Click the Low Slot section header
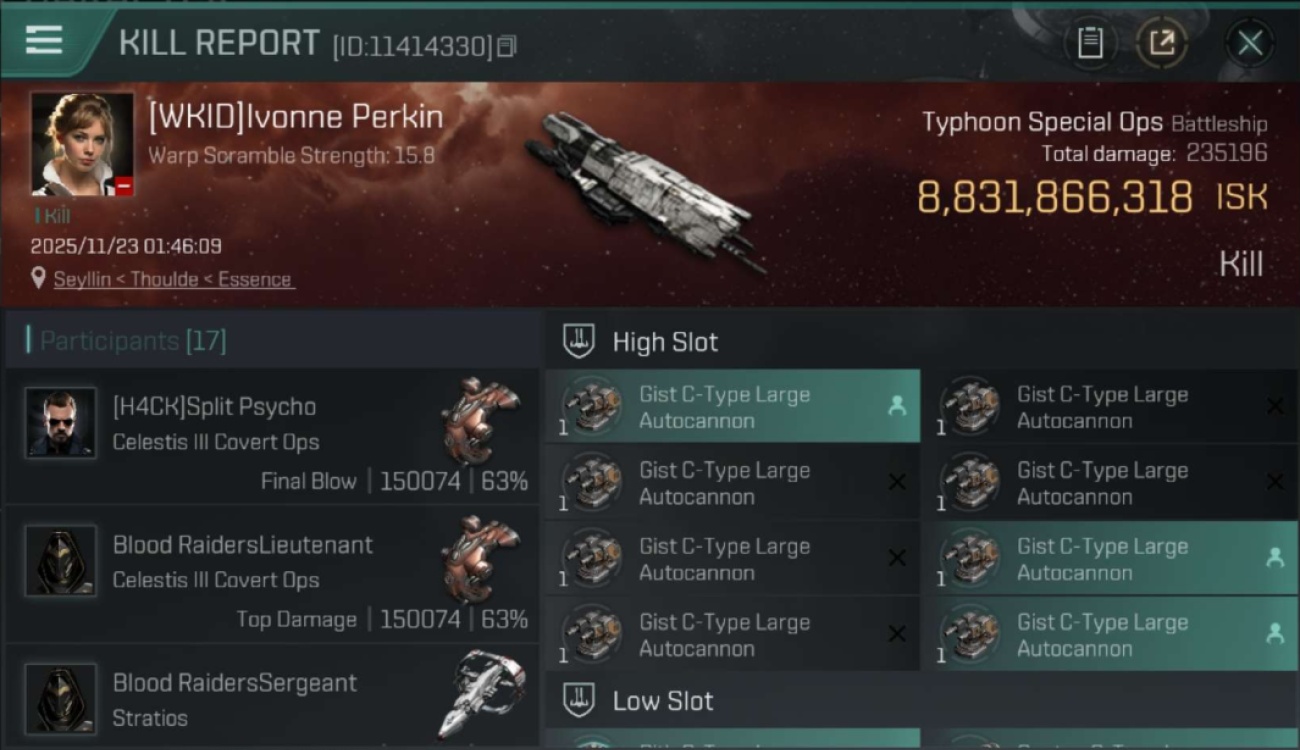The width and height of the screenshot is (1300, 750). click(x=663, y=701)
